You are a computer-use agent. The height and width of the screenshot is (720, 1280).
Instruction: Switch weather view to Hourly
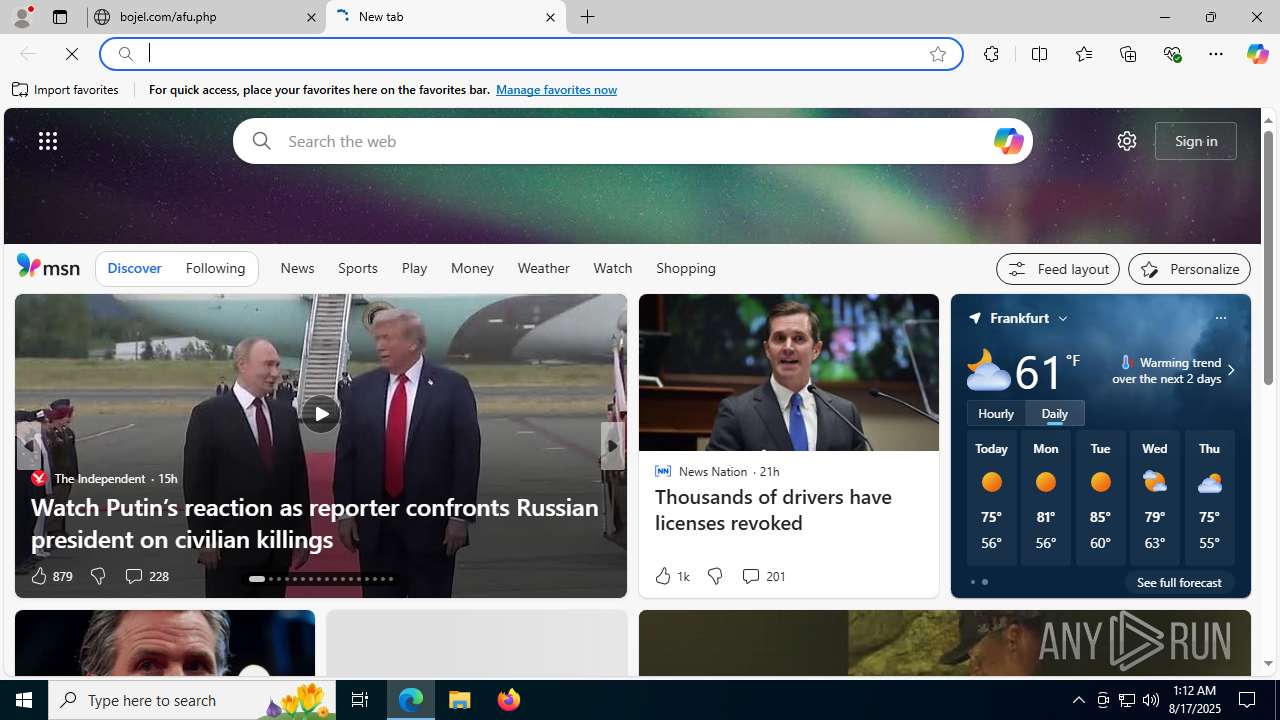point(996,413)
